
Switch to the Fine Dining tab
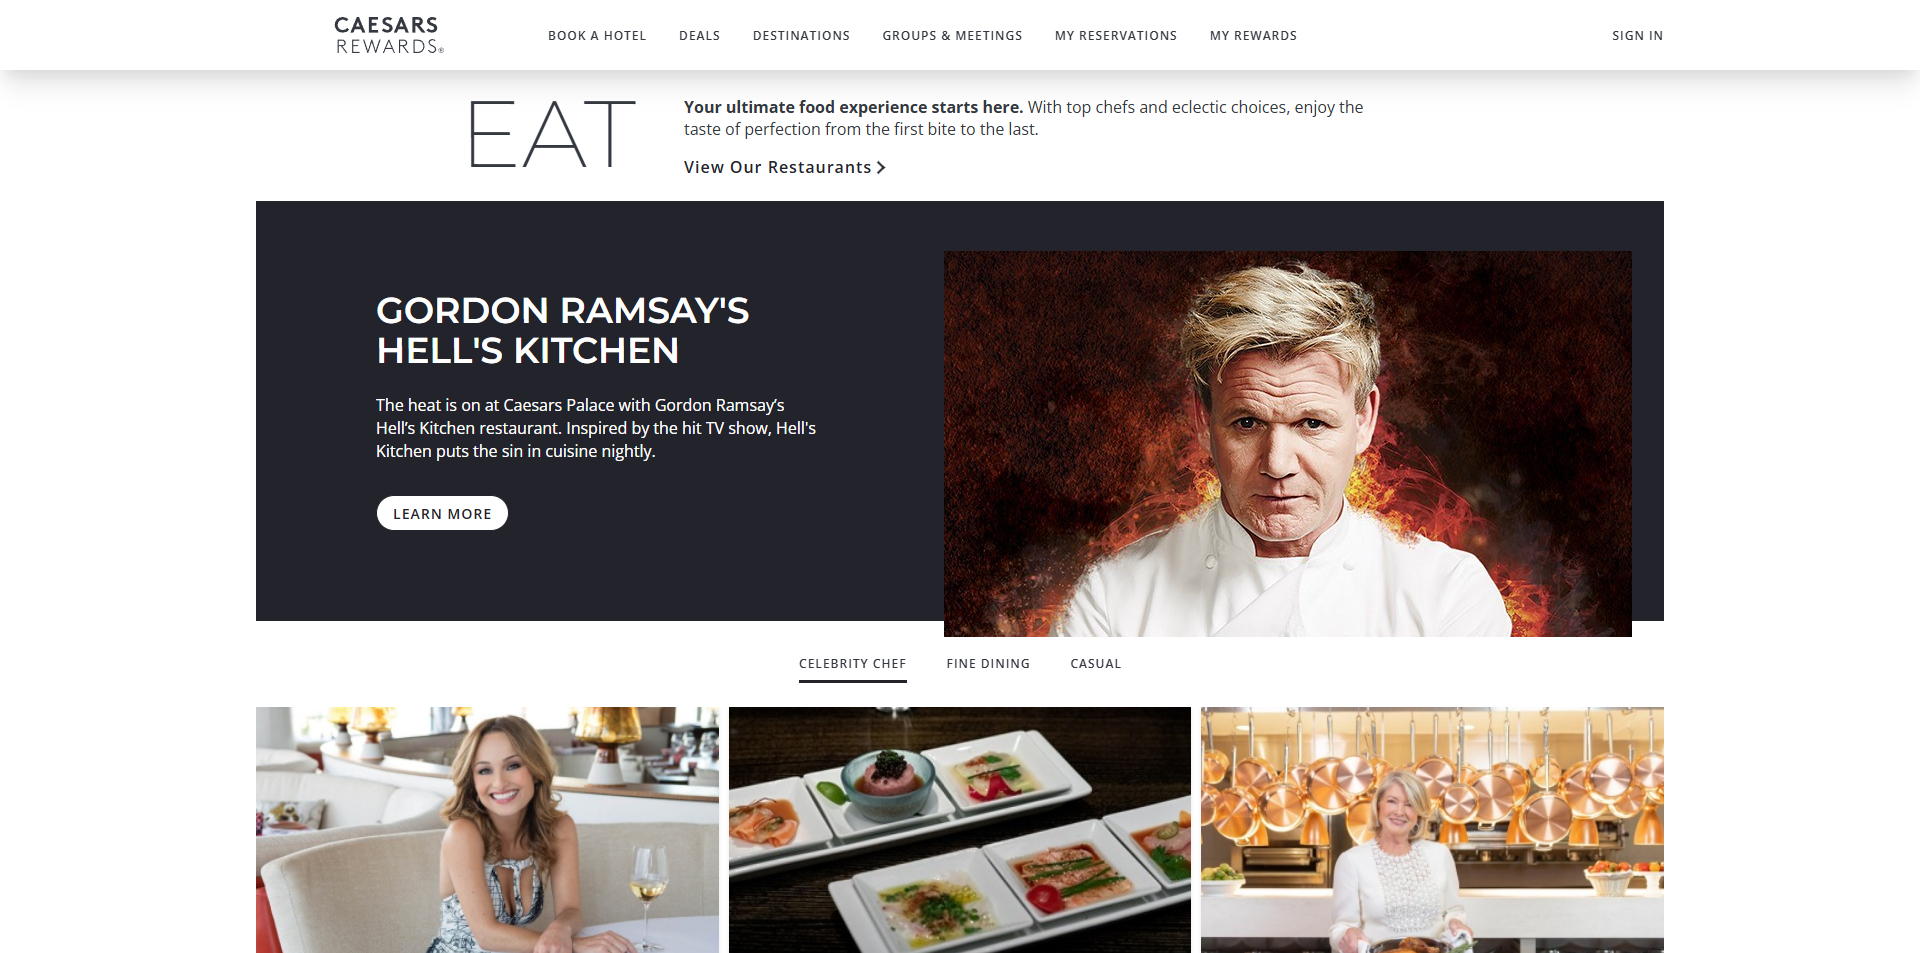tap(988, 664)
